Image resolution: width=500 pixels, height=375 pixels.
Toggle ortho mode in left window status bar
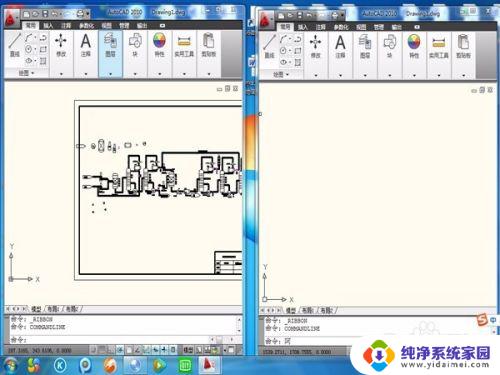coord(111,350)
